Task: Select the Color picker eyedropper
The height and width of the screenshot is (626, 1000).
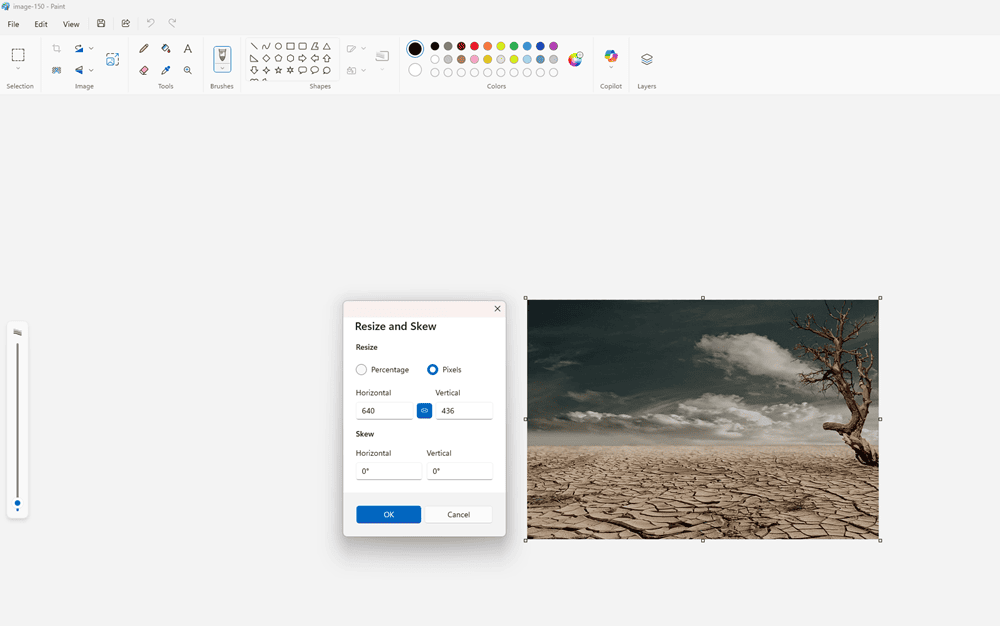Action: point(166,70)
